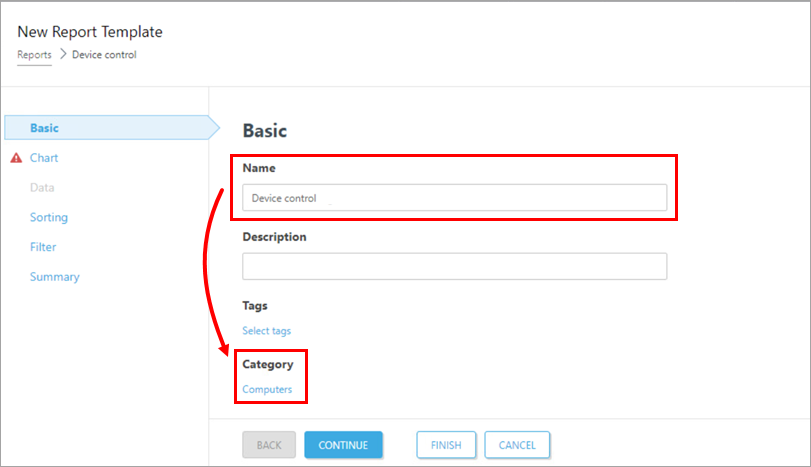This screenshot has width=811, height=467.
Task: Click the Device control breadcrumb text
Action: tap(104, 55)
